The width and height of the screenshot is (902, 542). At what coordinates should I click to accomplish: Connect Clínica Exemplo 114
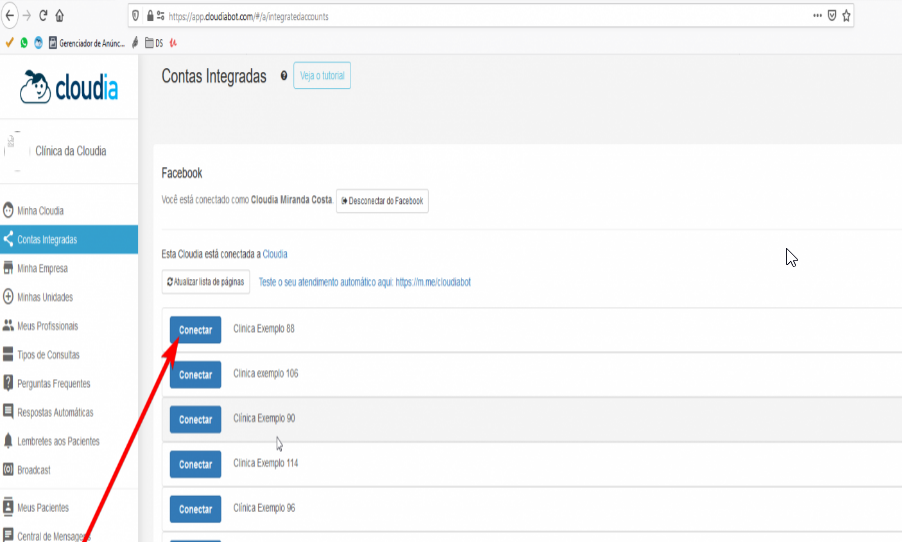pos(195,464)
